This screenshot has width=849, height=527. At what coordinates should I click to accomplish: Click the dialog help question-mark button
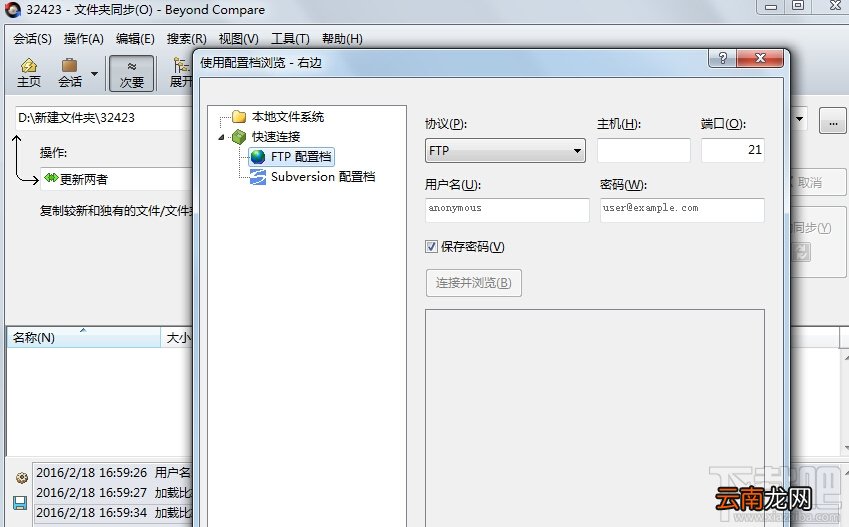pos(722,58)
